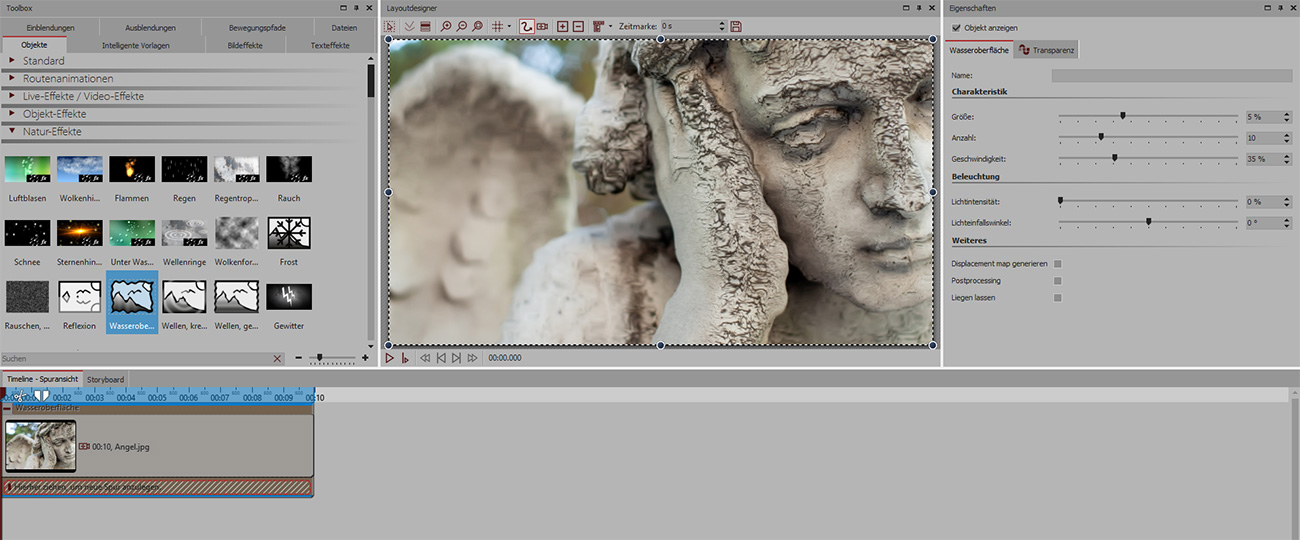Click the save disk icon beside Zeitmarke
This screenshot has height=540, width=1300.
[x=737, y=26]
